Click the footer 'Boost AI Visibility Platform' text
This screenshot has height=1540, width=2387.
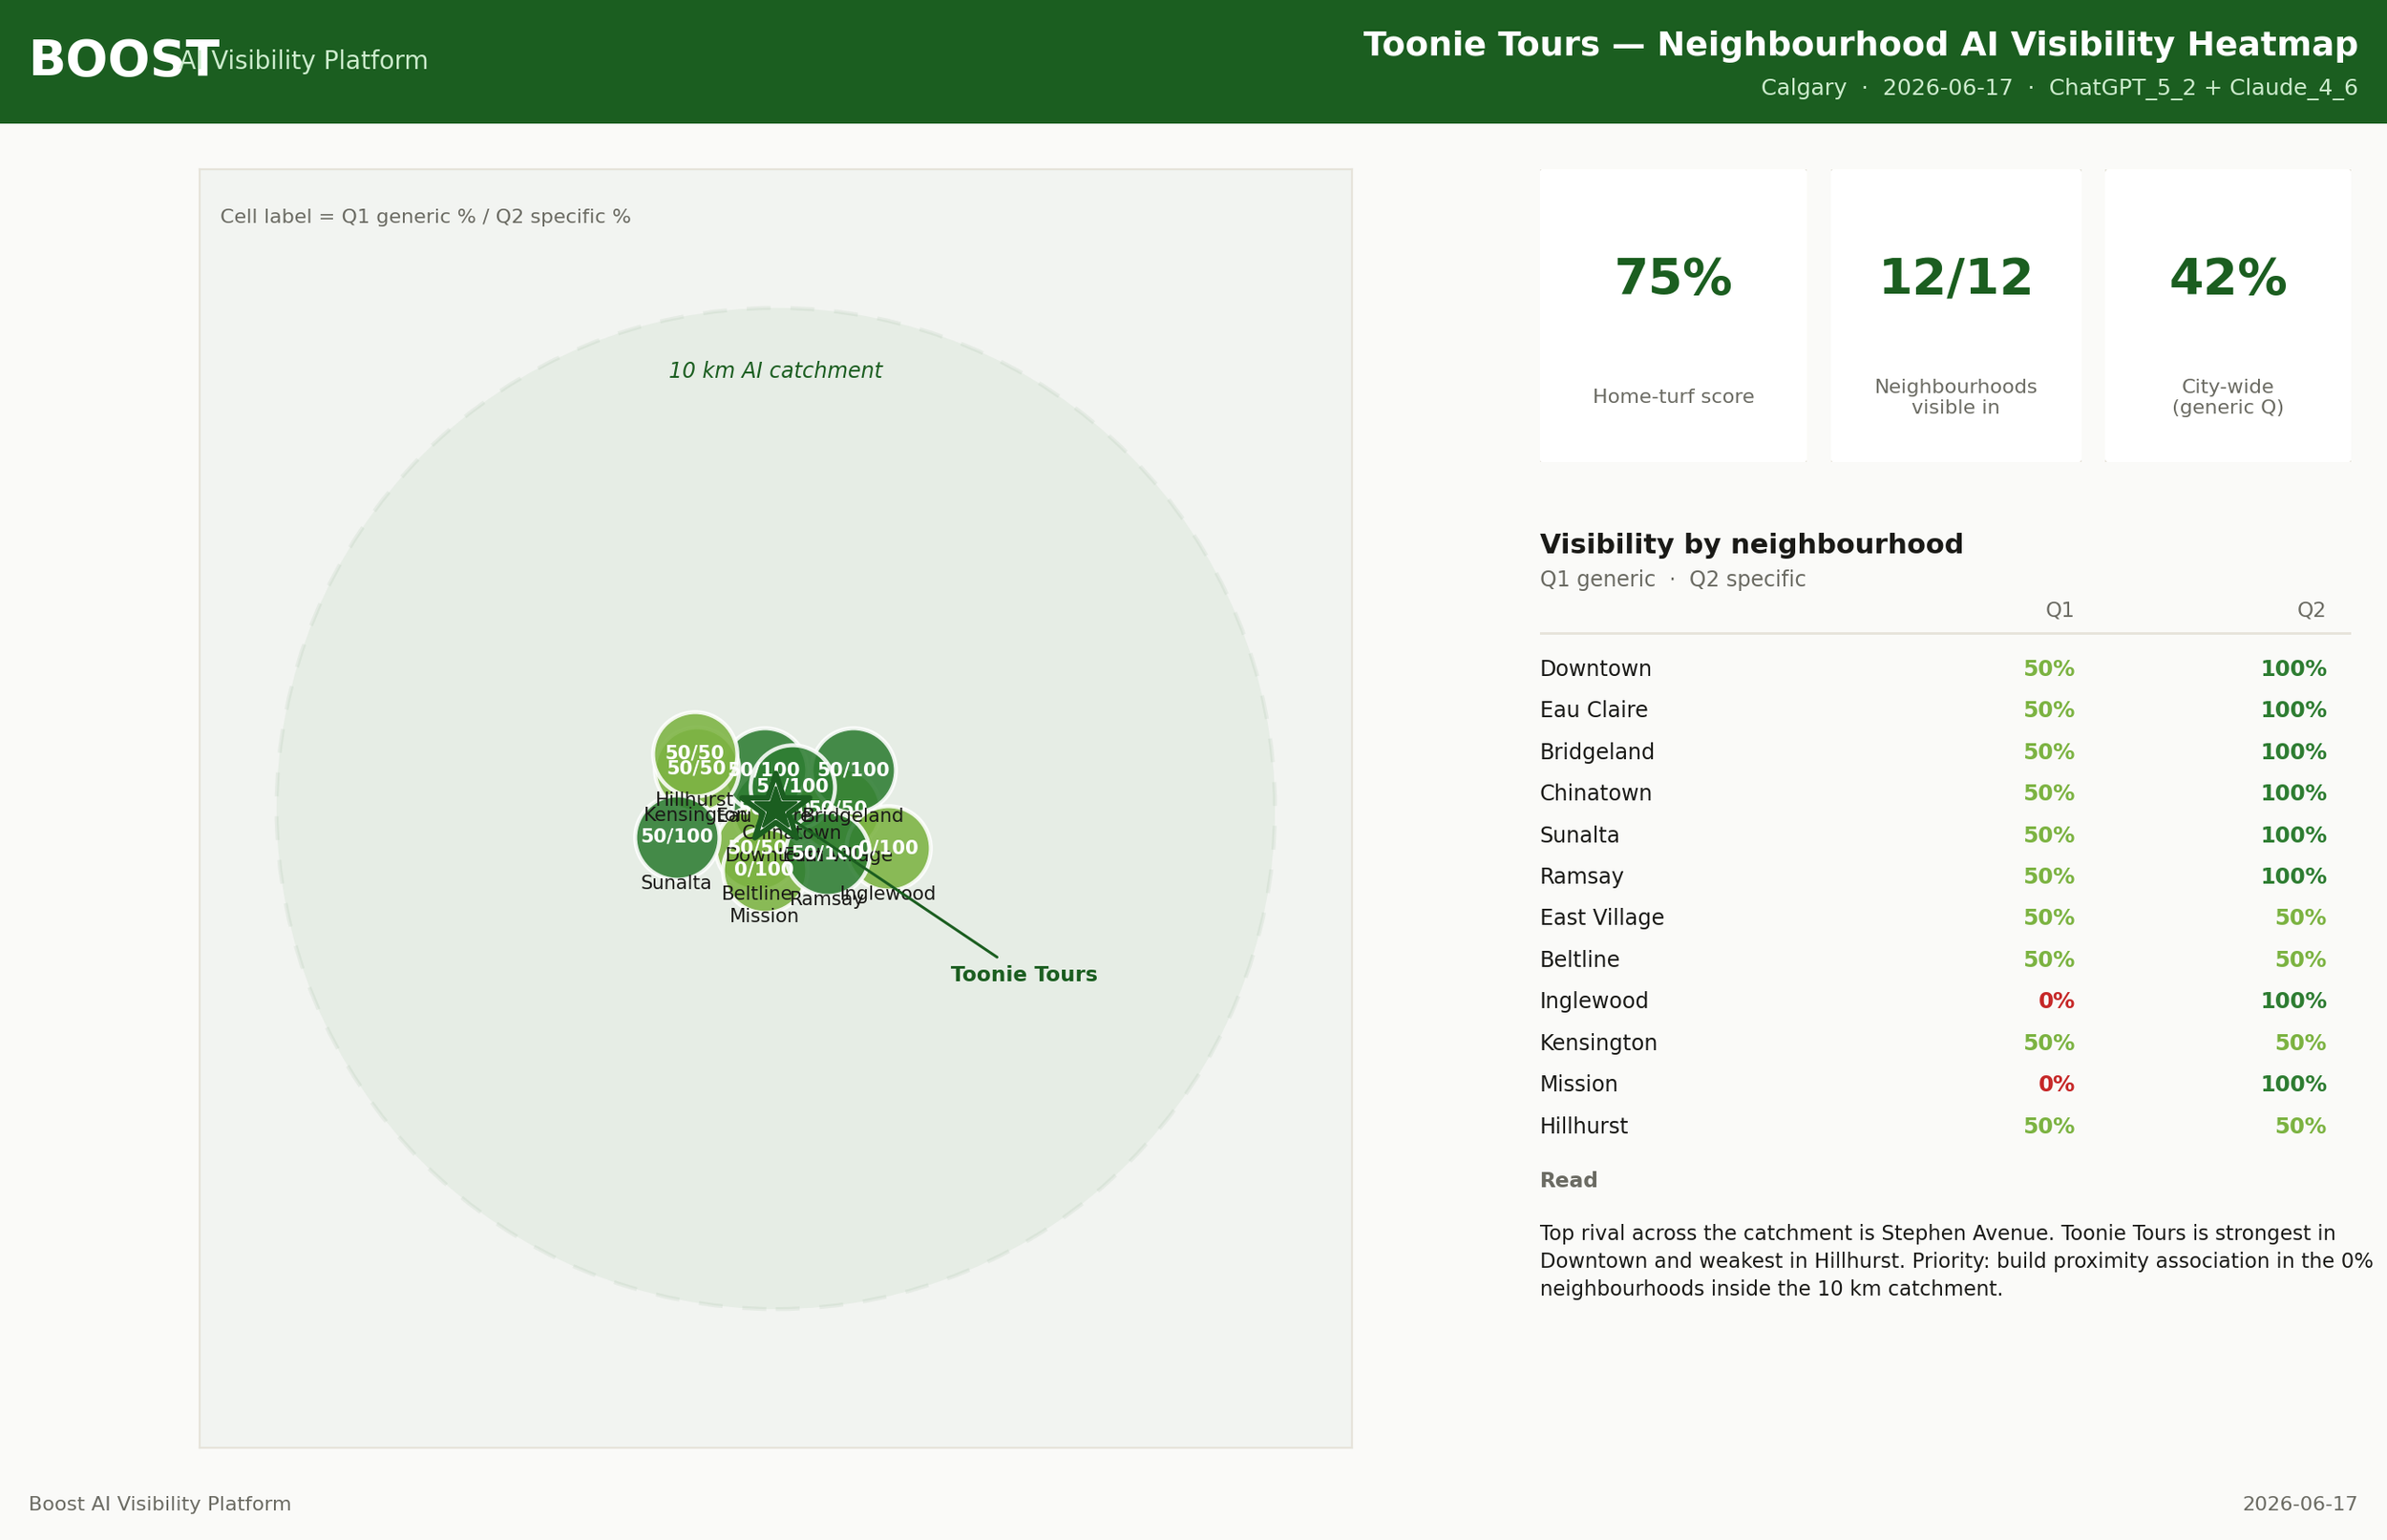160,1504
